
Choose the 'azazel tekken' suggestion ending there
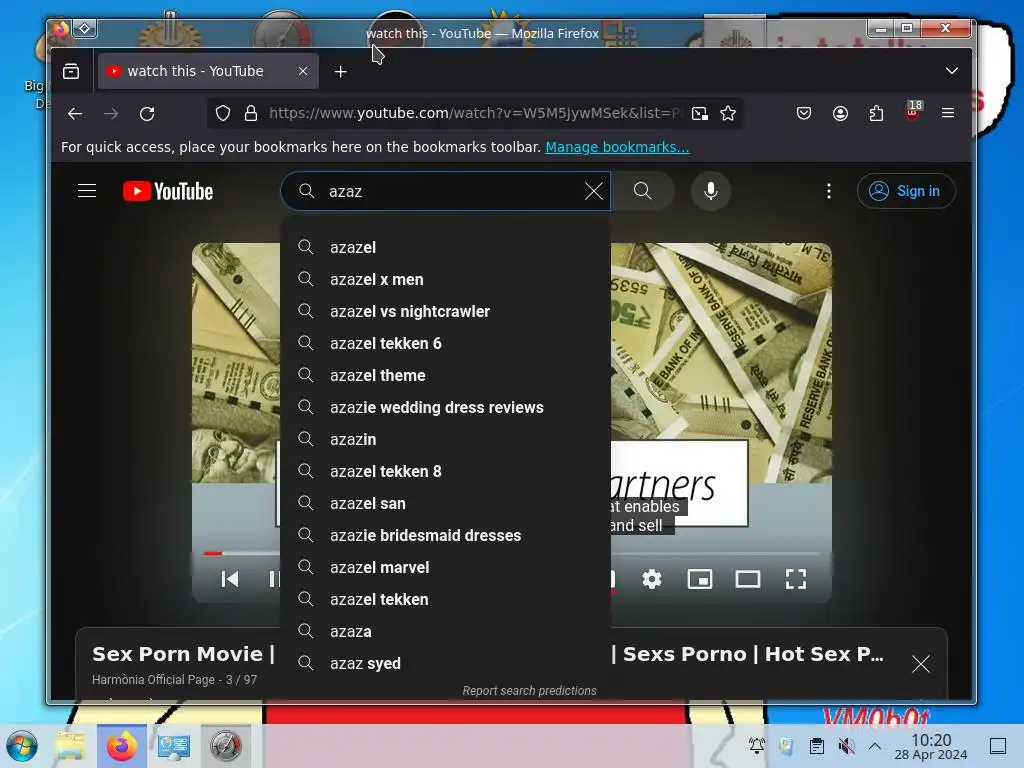point(445,600)
